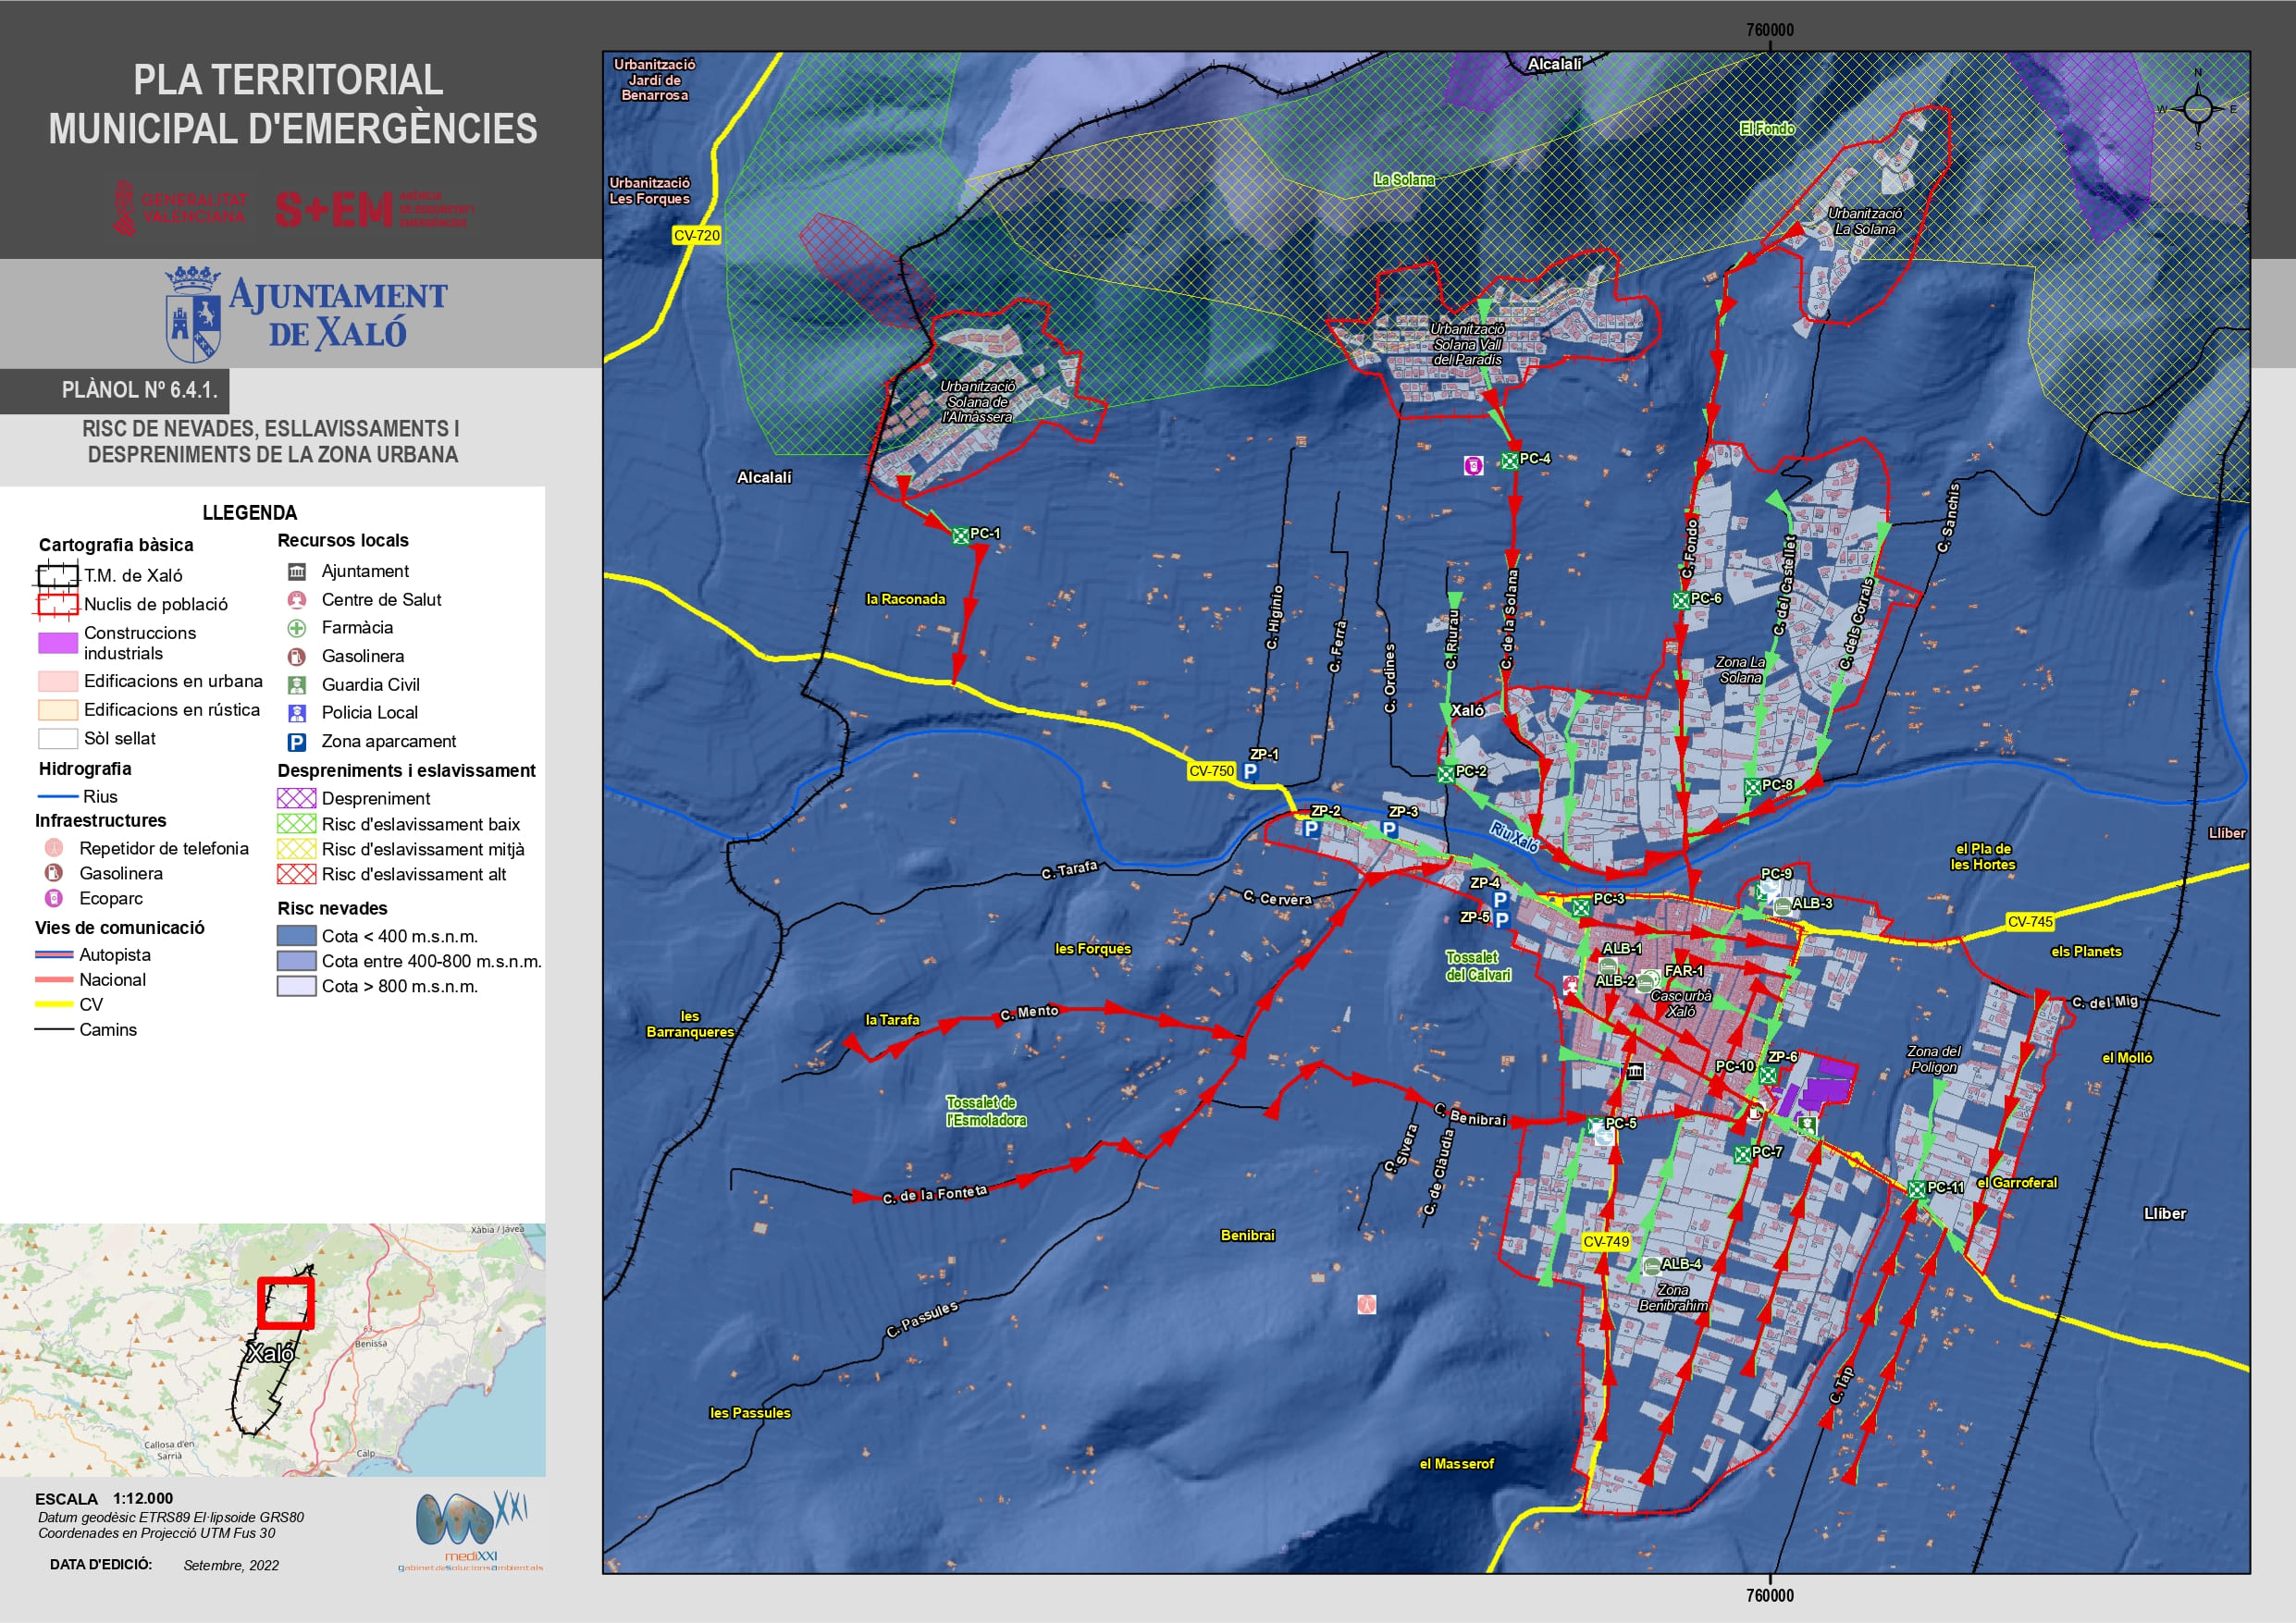Click the Centre de Salut legend icon
The width and height of the screenshot is (2296, 1623).
[x=297, y=600]
